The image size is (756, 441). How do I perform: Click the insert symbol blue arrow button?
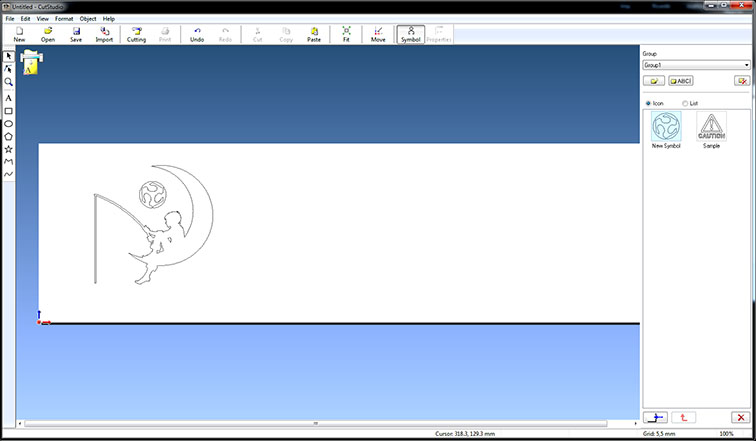tap(655, 417)
